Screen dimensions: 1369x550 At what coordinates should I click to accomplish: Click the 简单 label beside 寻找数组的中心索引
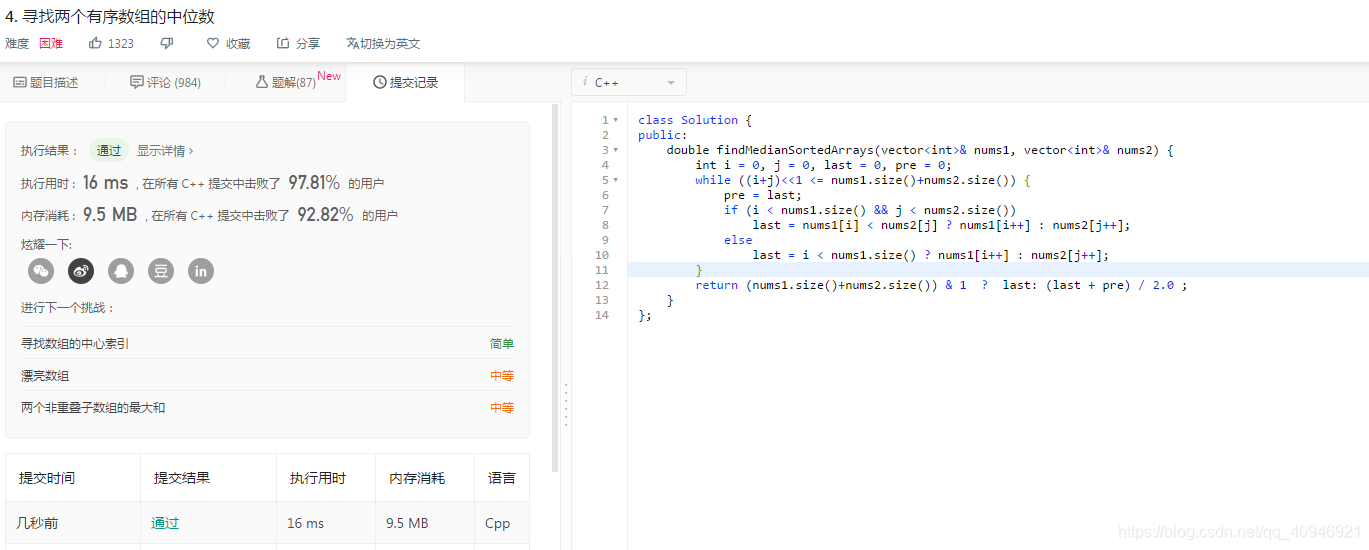(502, 344)
